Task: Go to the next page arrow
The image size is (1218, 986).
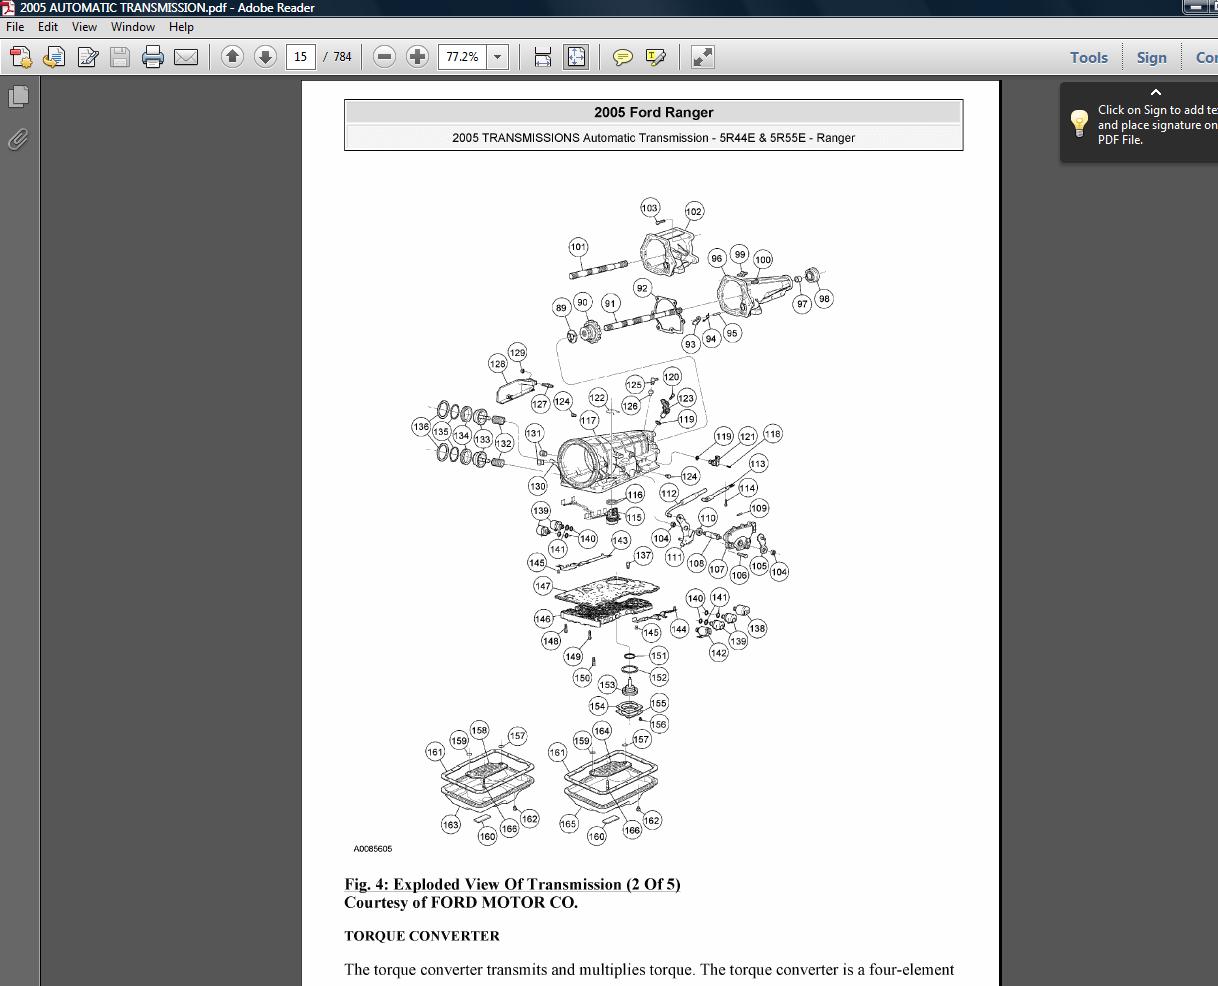Action: click(x=265, y=57)
